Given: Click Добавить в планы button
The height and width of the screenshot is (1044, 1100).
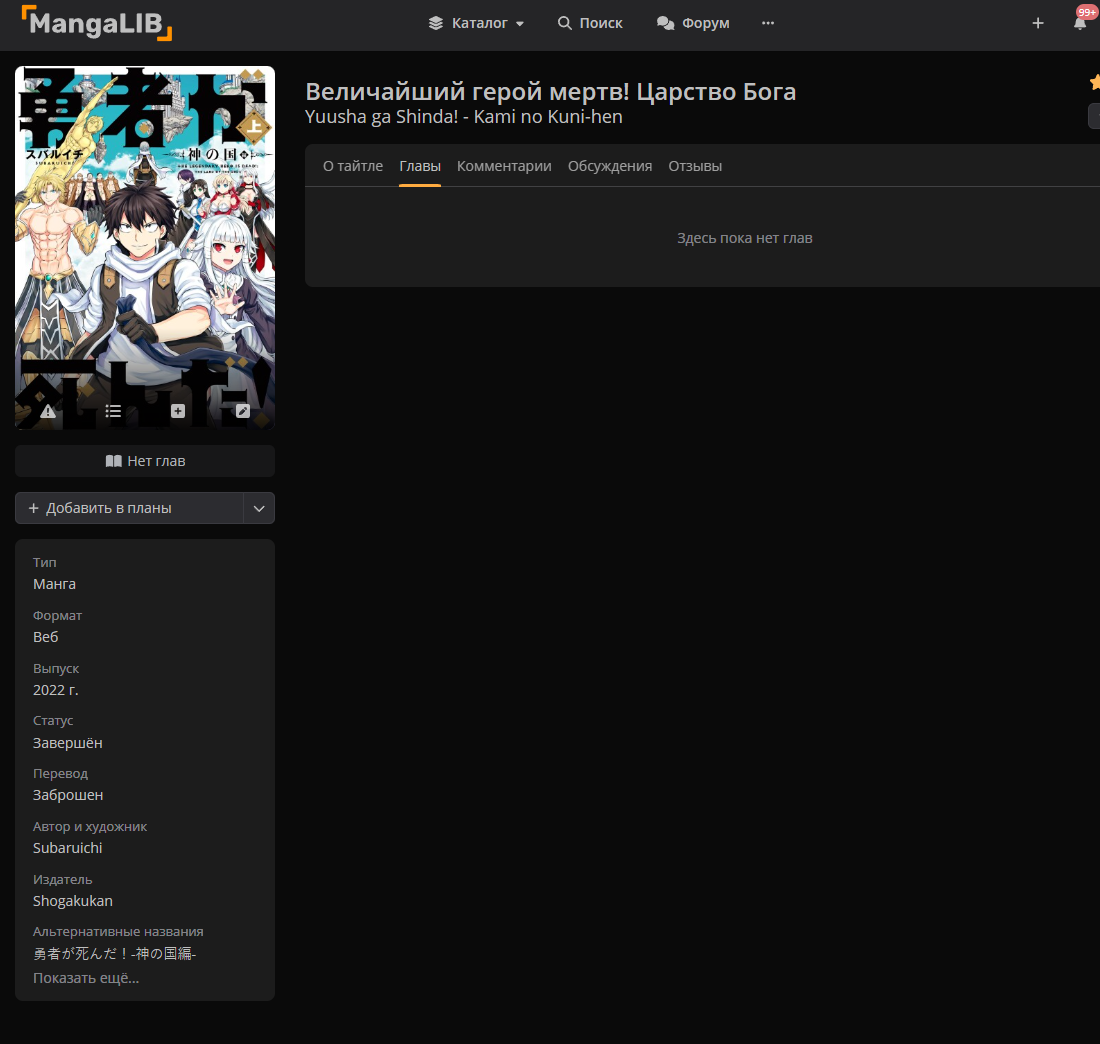Looking at the screenshot, I should (x=129, y=508).
